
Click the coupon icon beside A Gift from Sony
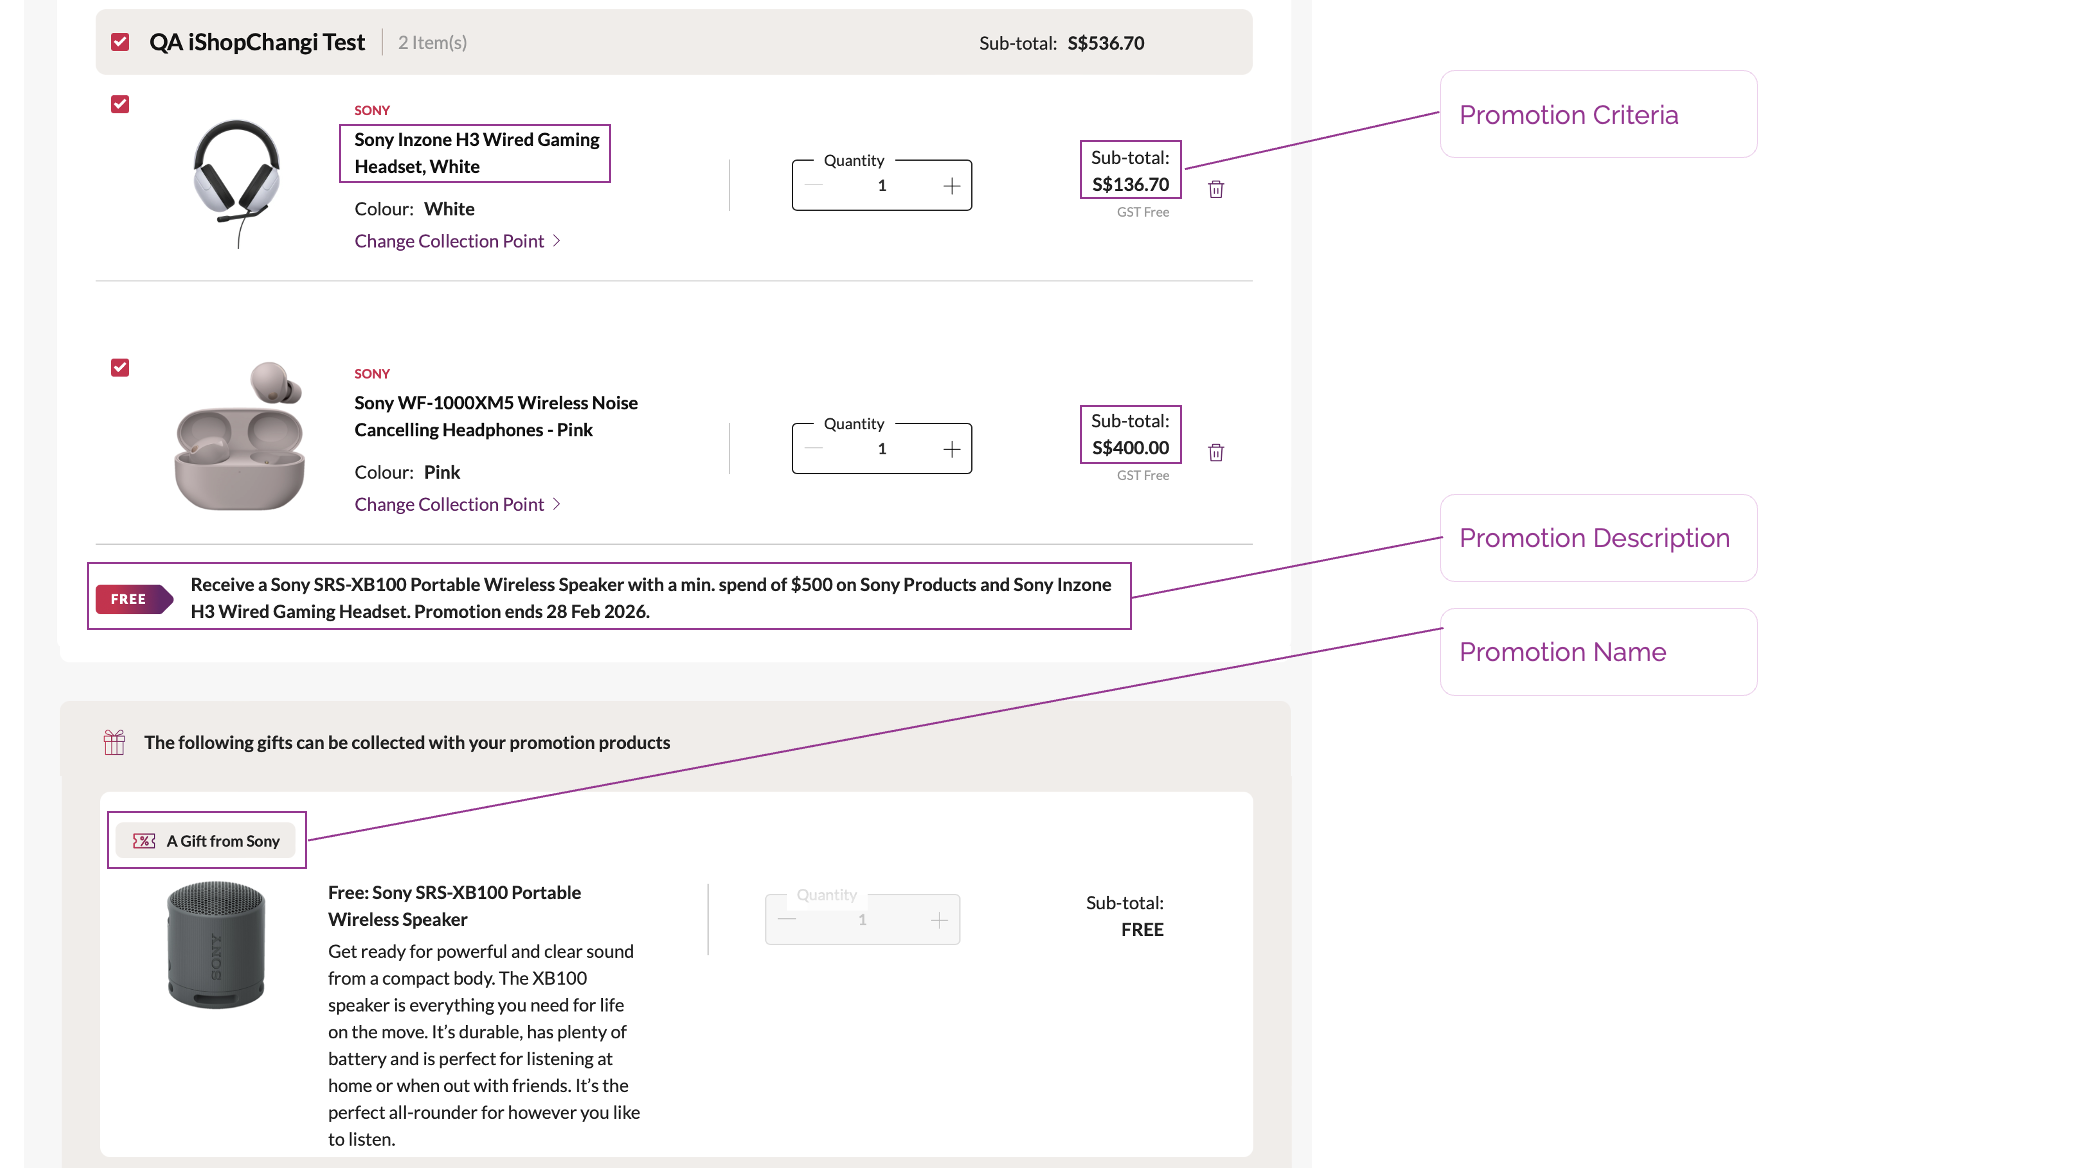(x=144, y=841)
